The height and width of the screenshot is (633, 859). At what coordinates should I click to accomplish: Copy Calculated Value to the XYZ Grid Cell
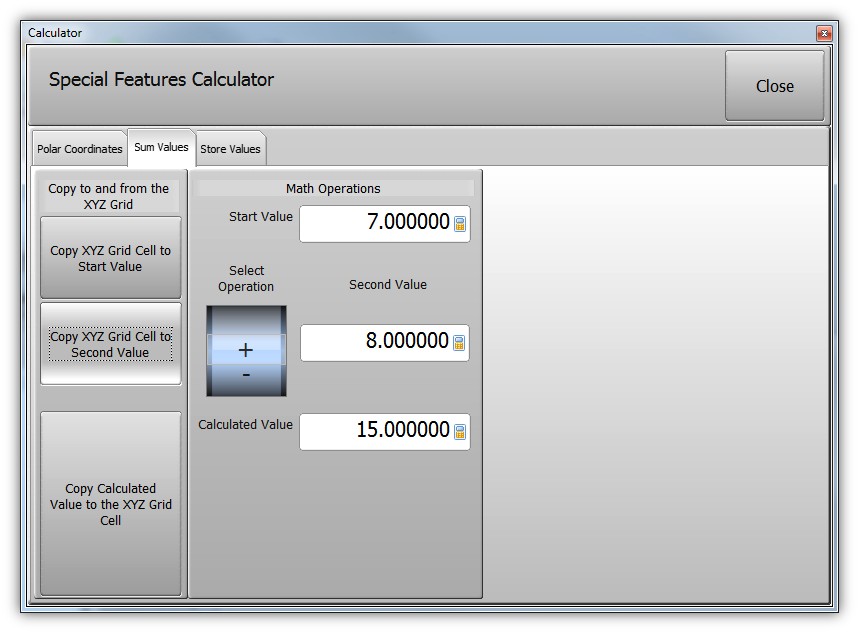[111, 504]
